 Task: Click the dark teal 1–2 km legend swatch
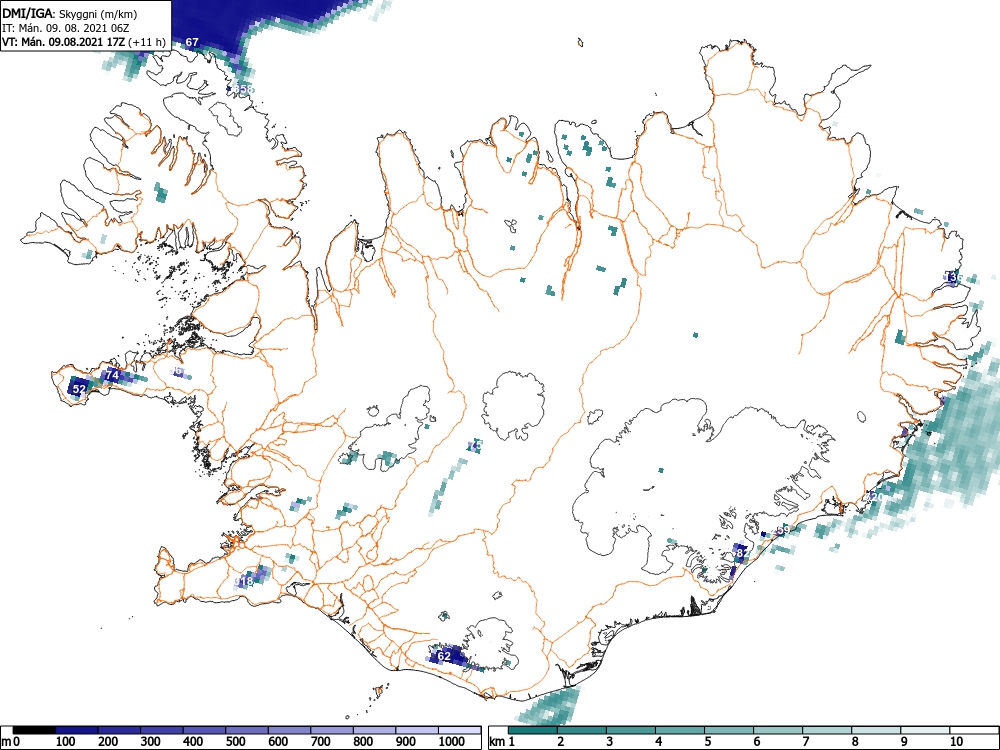tap(533, 730)
